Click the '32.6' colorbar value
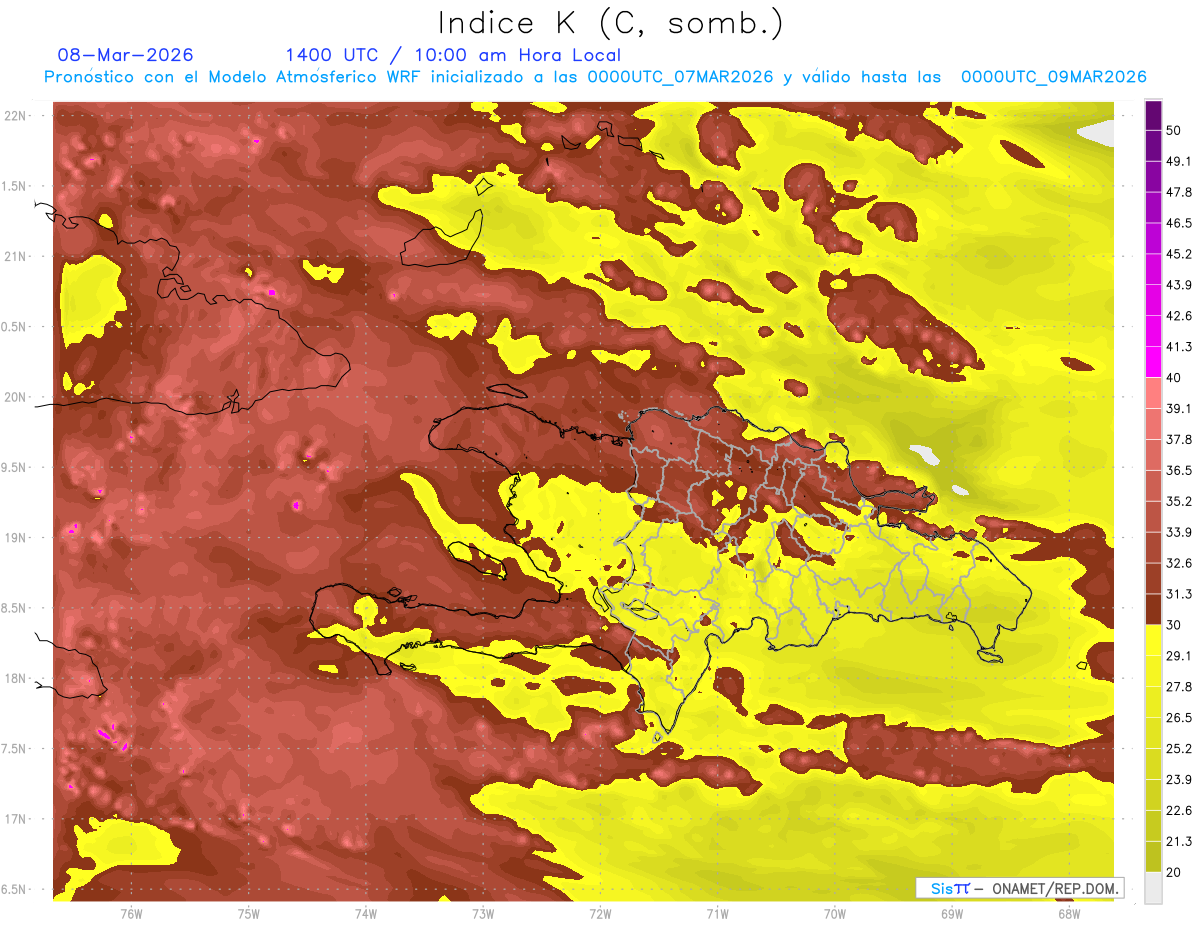Viewport: 1200px width, 927px height. coord(1179,563)
